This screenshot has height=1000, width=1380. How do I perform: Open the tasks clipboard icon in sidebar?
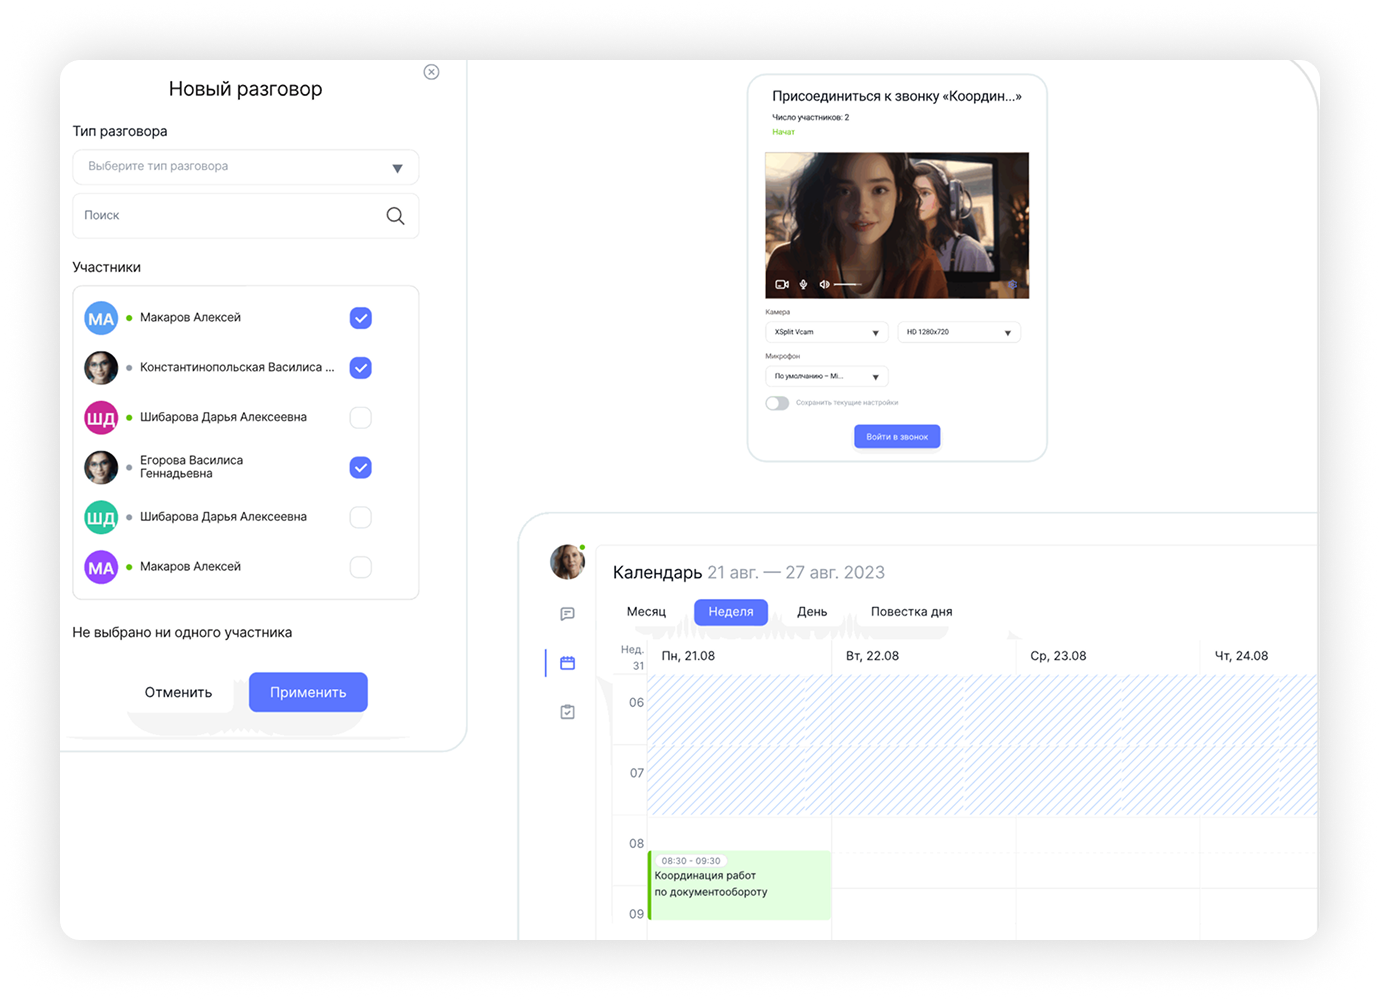tap(567, 712)
